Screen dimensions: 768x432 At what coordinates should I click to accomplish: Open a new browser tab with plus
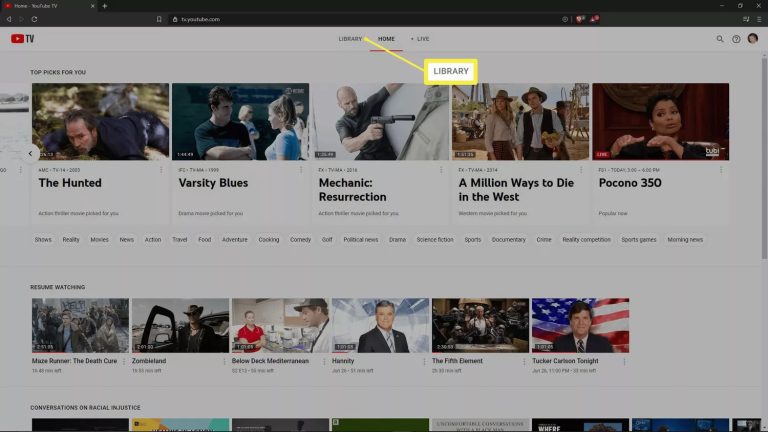pyautogui.click(x=104, y=6)
